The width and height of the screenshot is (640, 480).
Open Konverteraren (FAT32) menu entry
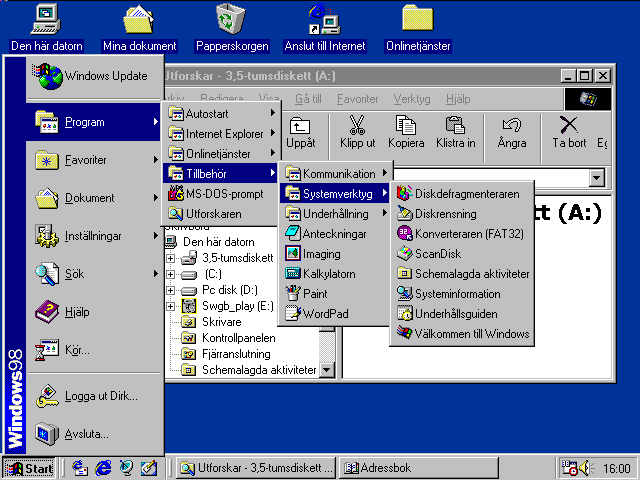(462, 233)
